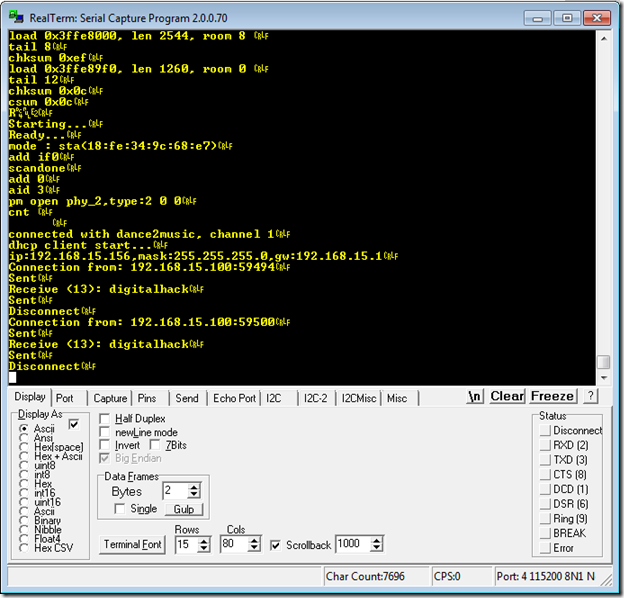Switch to the Capture tab
Image resolution: width=624 pixels, height=598 pixels.
110,398
